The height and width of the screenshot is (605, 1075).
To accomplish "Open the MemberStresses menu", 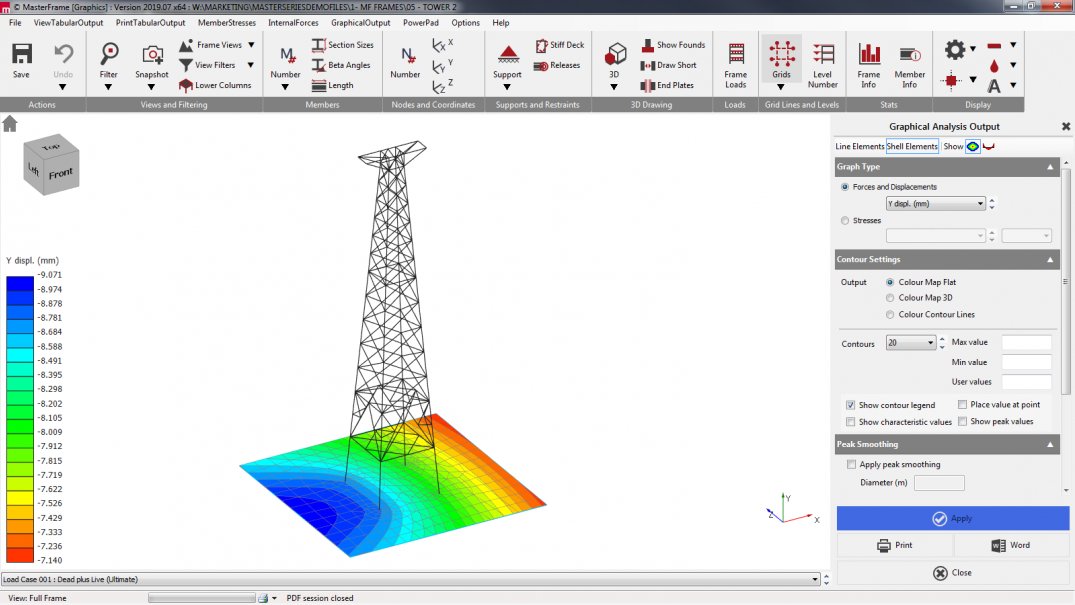I will (x=227, y=23).
